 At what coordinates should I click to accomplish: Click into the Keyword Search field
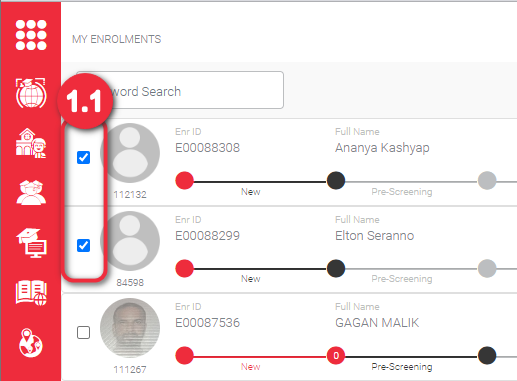point(180,90)
